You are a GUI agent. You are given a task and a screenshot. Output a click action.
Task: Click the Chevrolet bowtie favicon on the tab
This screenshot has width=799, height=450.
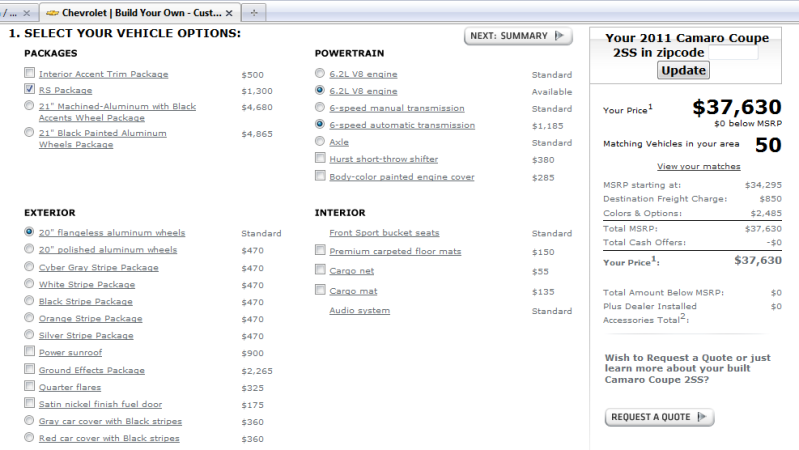coord(52,13)
